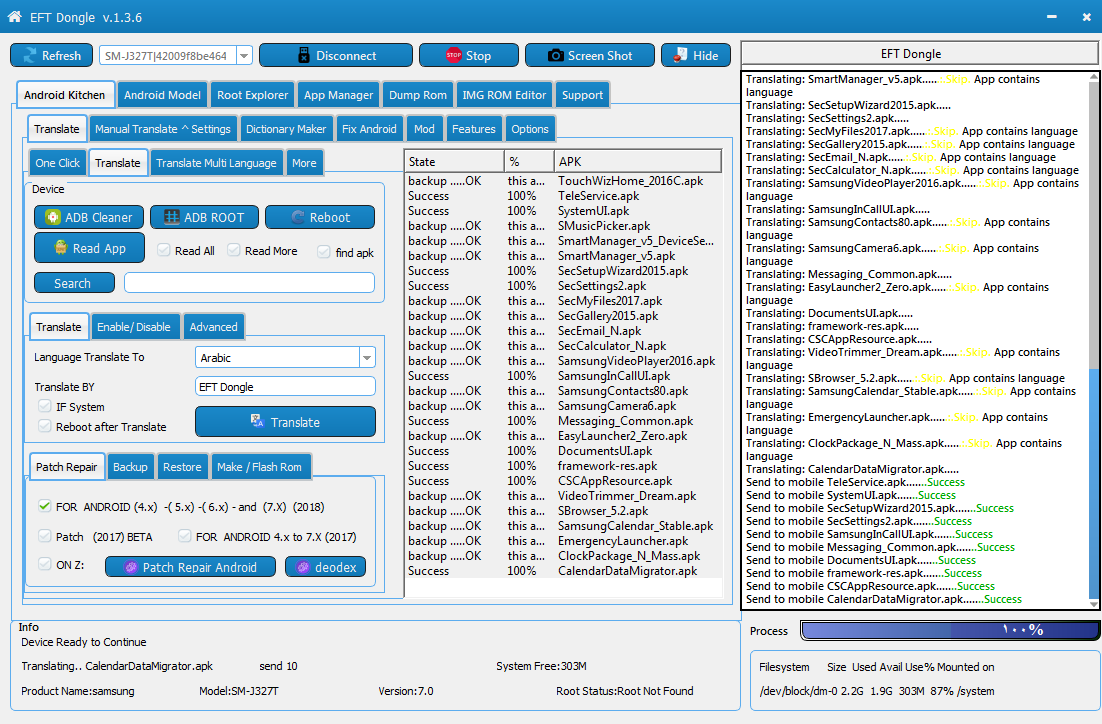1102x724 pixels.
Task: Open the Features tab
Action: click(x=473, y=129)
